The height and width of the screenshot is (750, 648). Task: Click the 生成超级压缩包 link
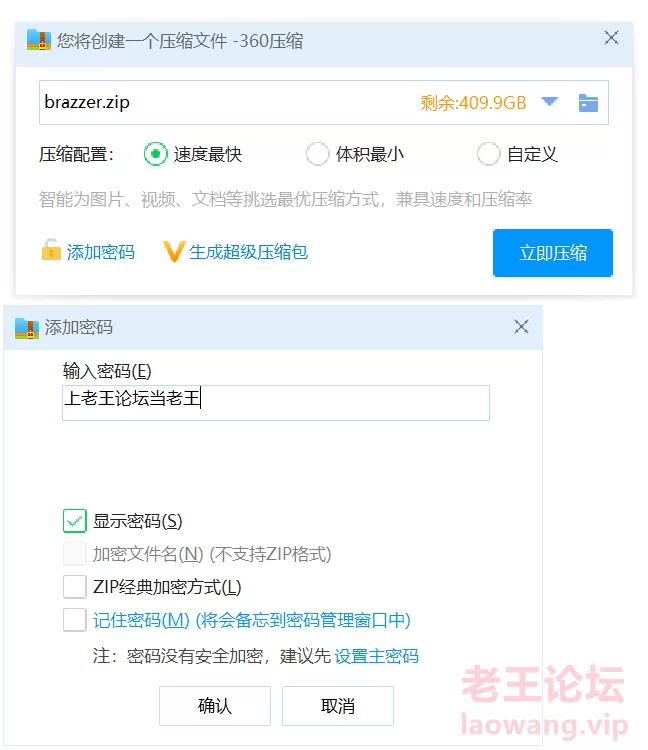[249, 252]
